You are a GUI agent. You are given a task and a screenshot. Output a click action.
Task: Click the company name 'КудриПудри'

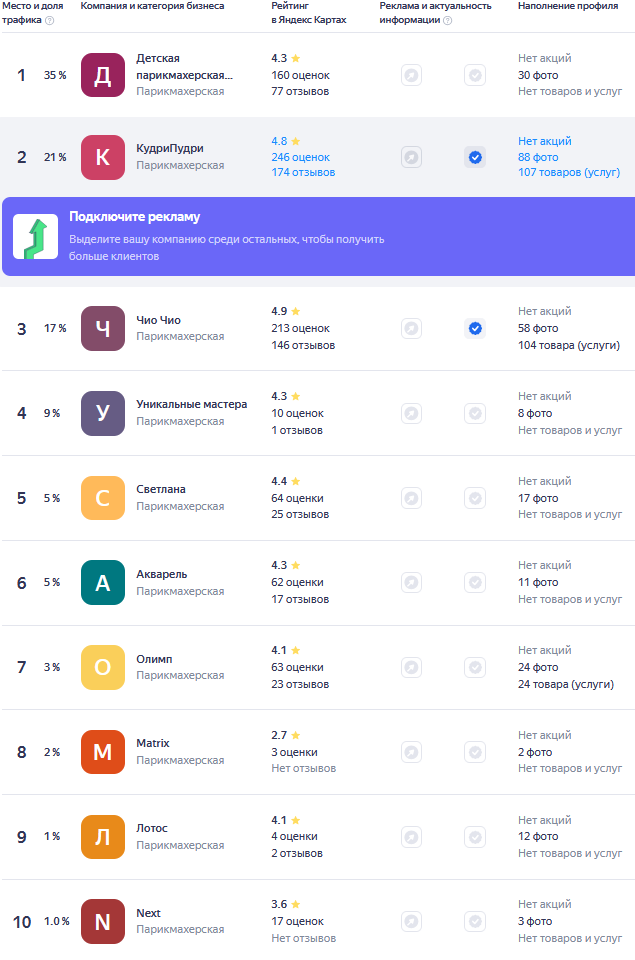170,149
